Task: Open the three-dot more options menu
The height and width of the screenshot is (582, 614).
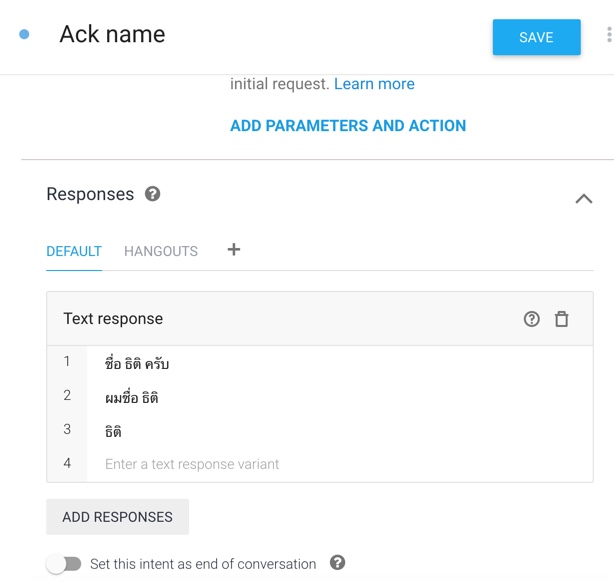Action: [x=609, y=36]
